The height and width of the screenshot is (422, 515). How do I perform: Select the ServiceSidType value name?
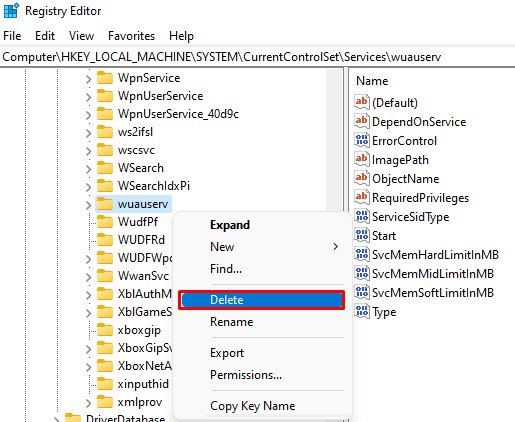[410, 217]
